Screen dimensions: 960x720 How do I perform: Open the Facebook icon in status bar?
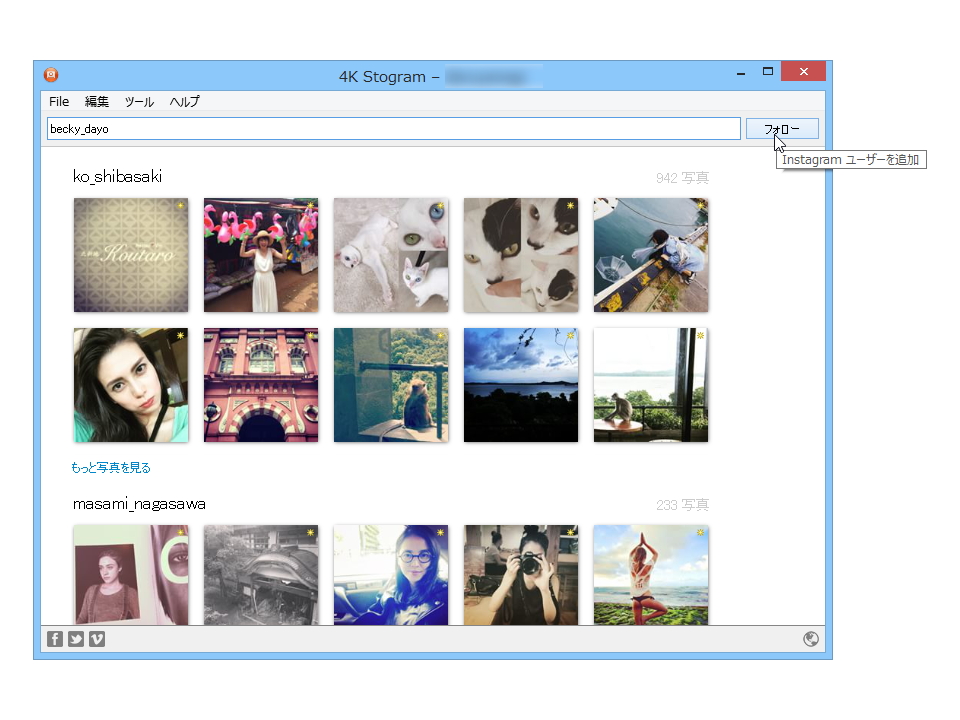point(55,639)
